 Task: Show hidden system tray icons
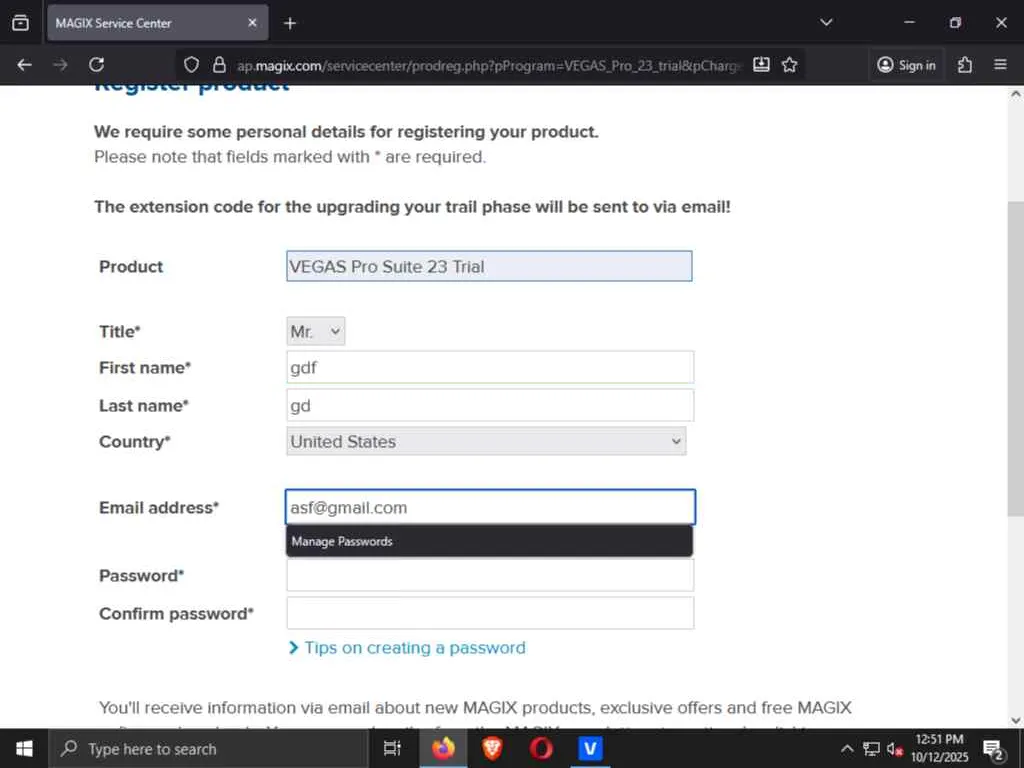click(846, 748)
